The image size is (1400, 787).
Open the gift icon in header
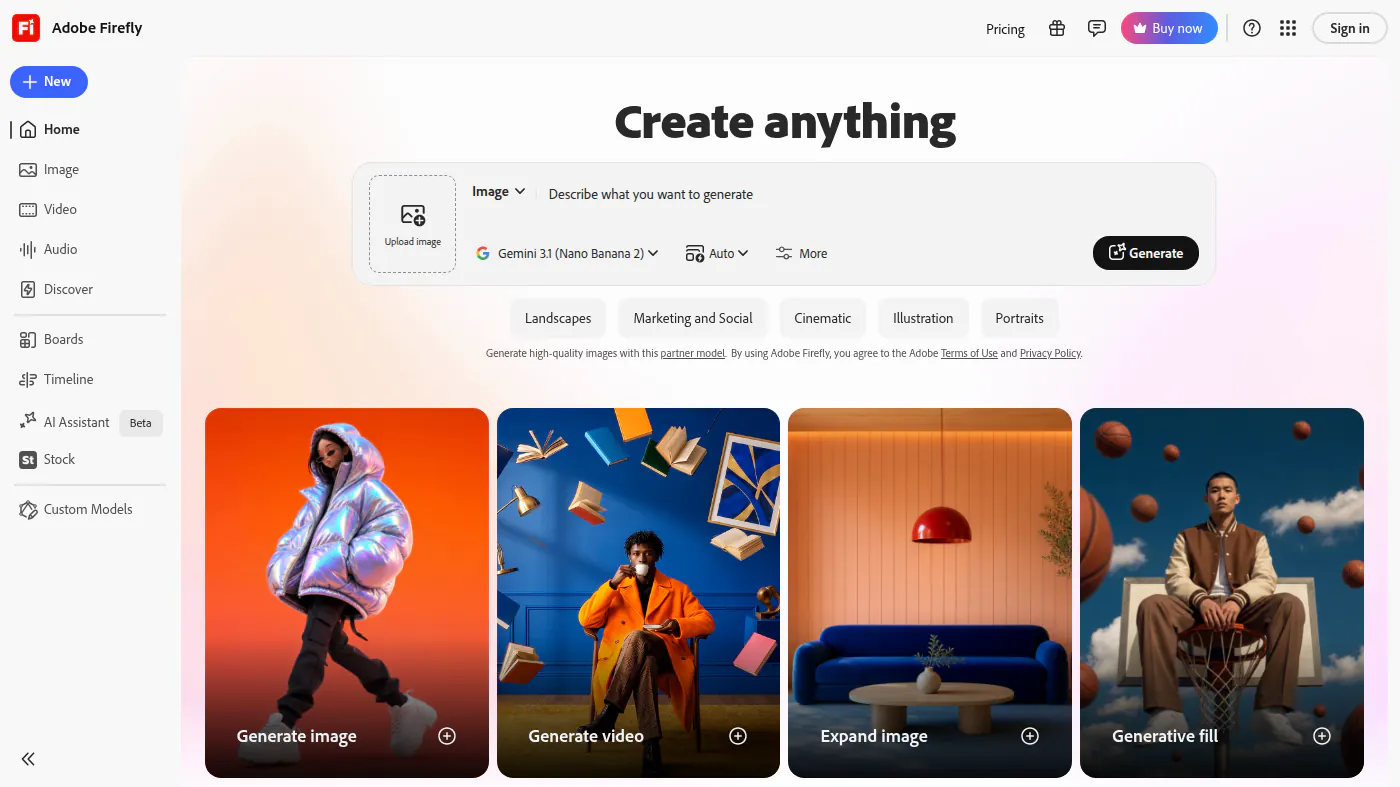pyautogui.click(x=1057, y=28)
